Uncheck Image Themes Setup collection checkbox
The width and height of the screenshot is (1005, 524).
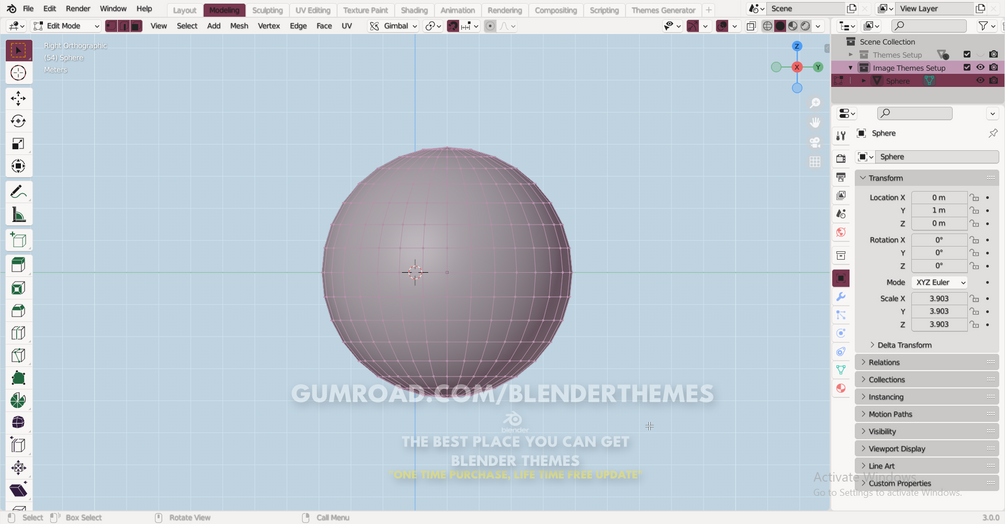coord(967,67)
